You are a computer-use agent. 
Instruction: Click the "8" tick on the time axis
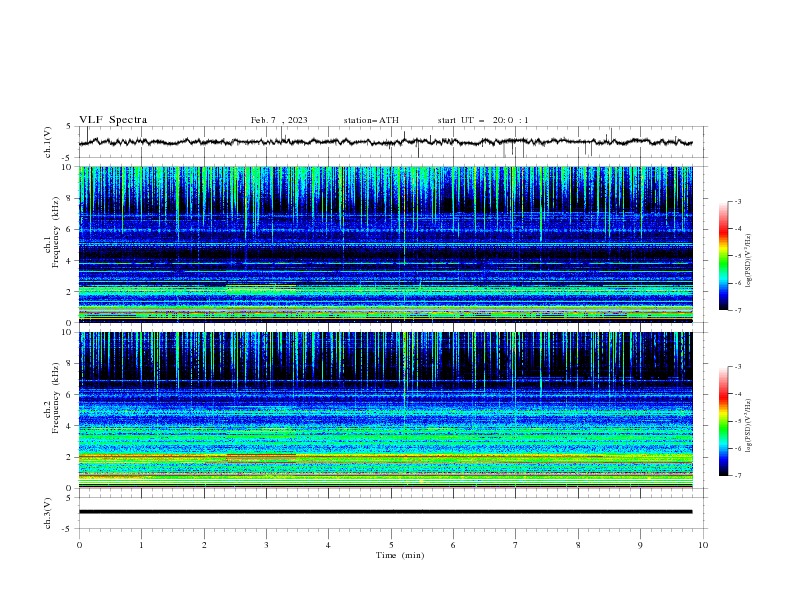tap(578, 545)
